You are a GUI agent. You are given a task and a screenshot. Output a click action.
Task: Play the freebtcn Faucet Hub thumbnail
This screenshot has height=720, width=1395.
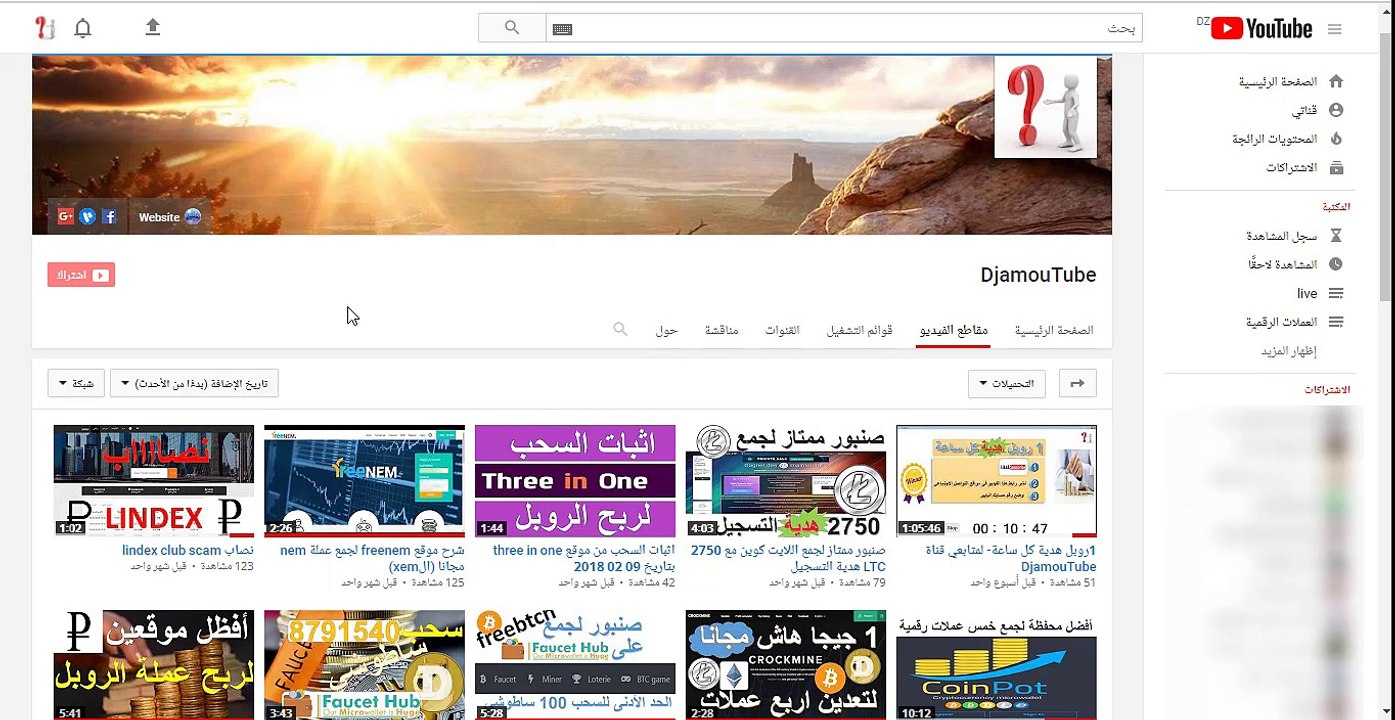(x=575, y=665)
